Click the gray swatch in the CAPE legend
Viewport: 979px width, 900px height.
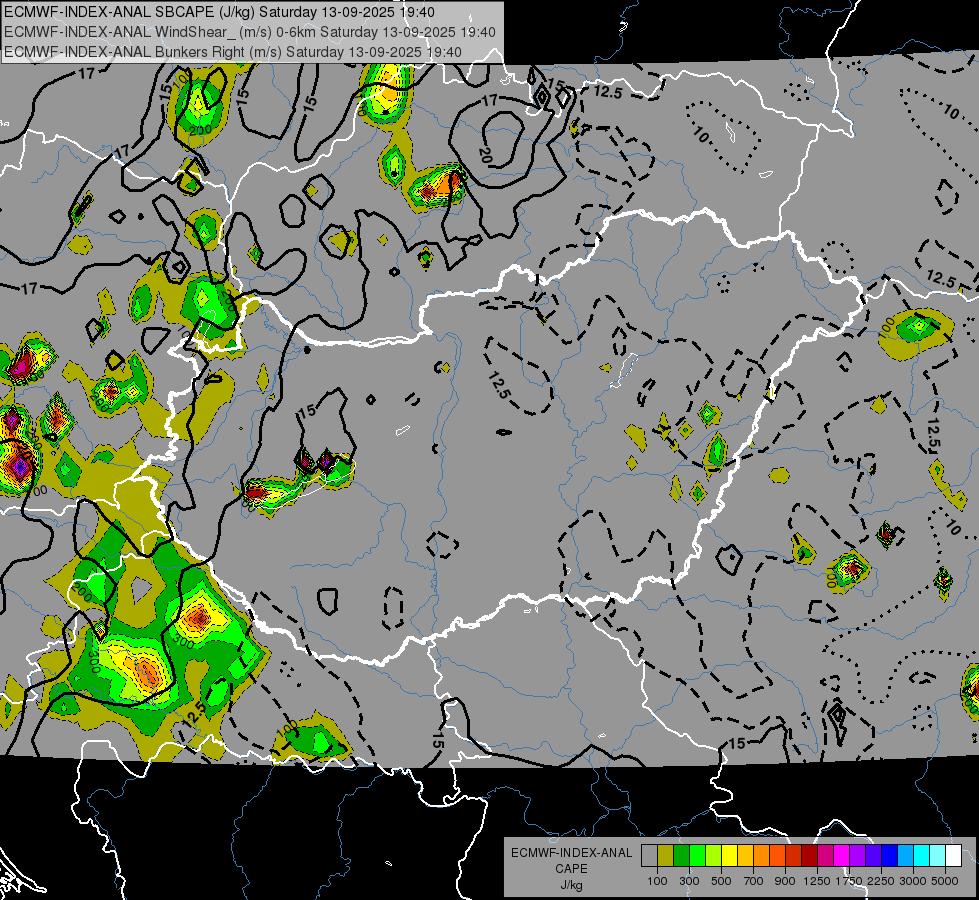pyautogui.click(x=649, y=856)
